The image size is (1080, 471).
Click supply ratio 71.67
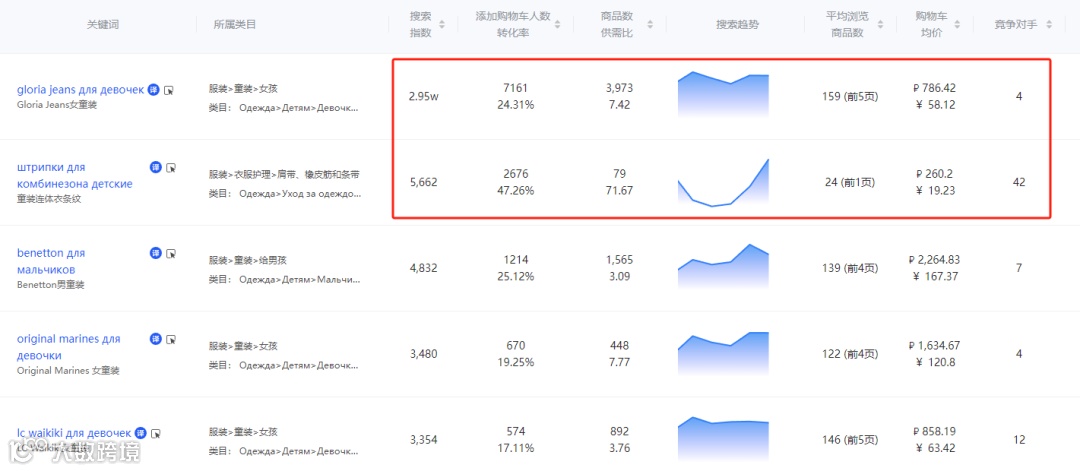(x=619, y=191)
